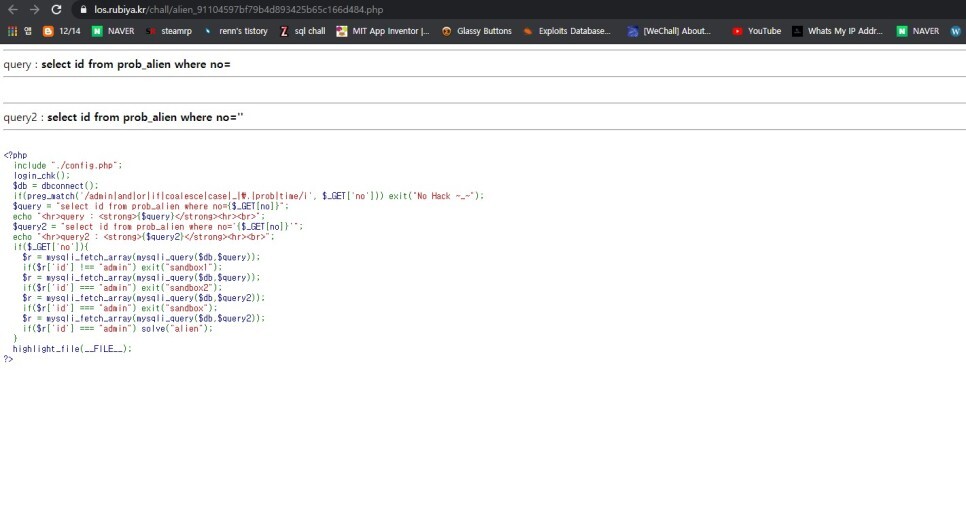
Task: Click query2 text ending with no=''
Action: [x=145, y=117]
